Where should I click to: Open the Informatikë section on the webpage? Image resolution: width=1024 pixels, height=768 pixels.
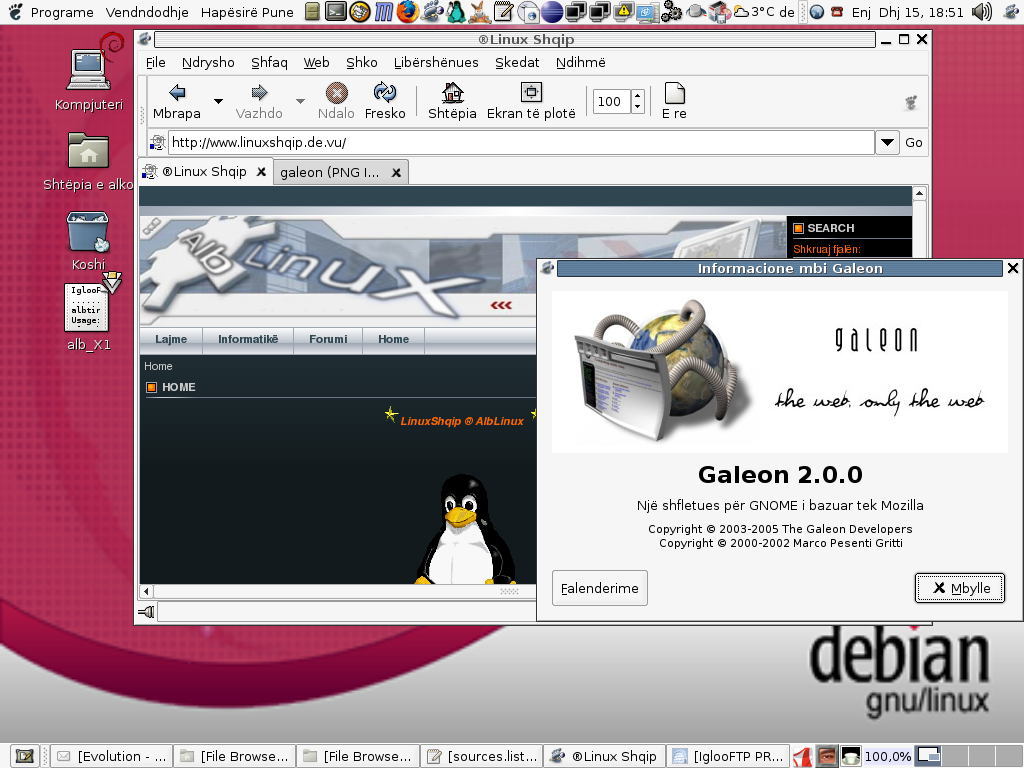pos(248,339)
